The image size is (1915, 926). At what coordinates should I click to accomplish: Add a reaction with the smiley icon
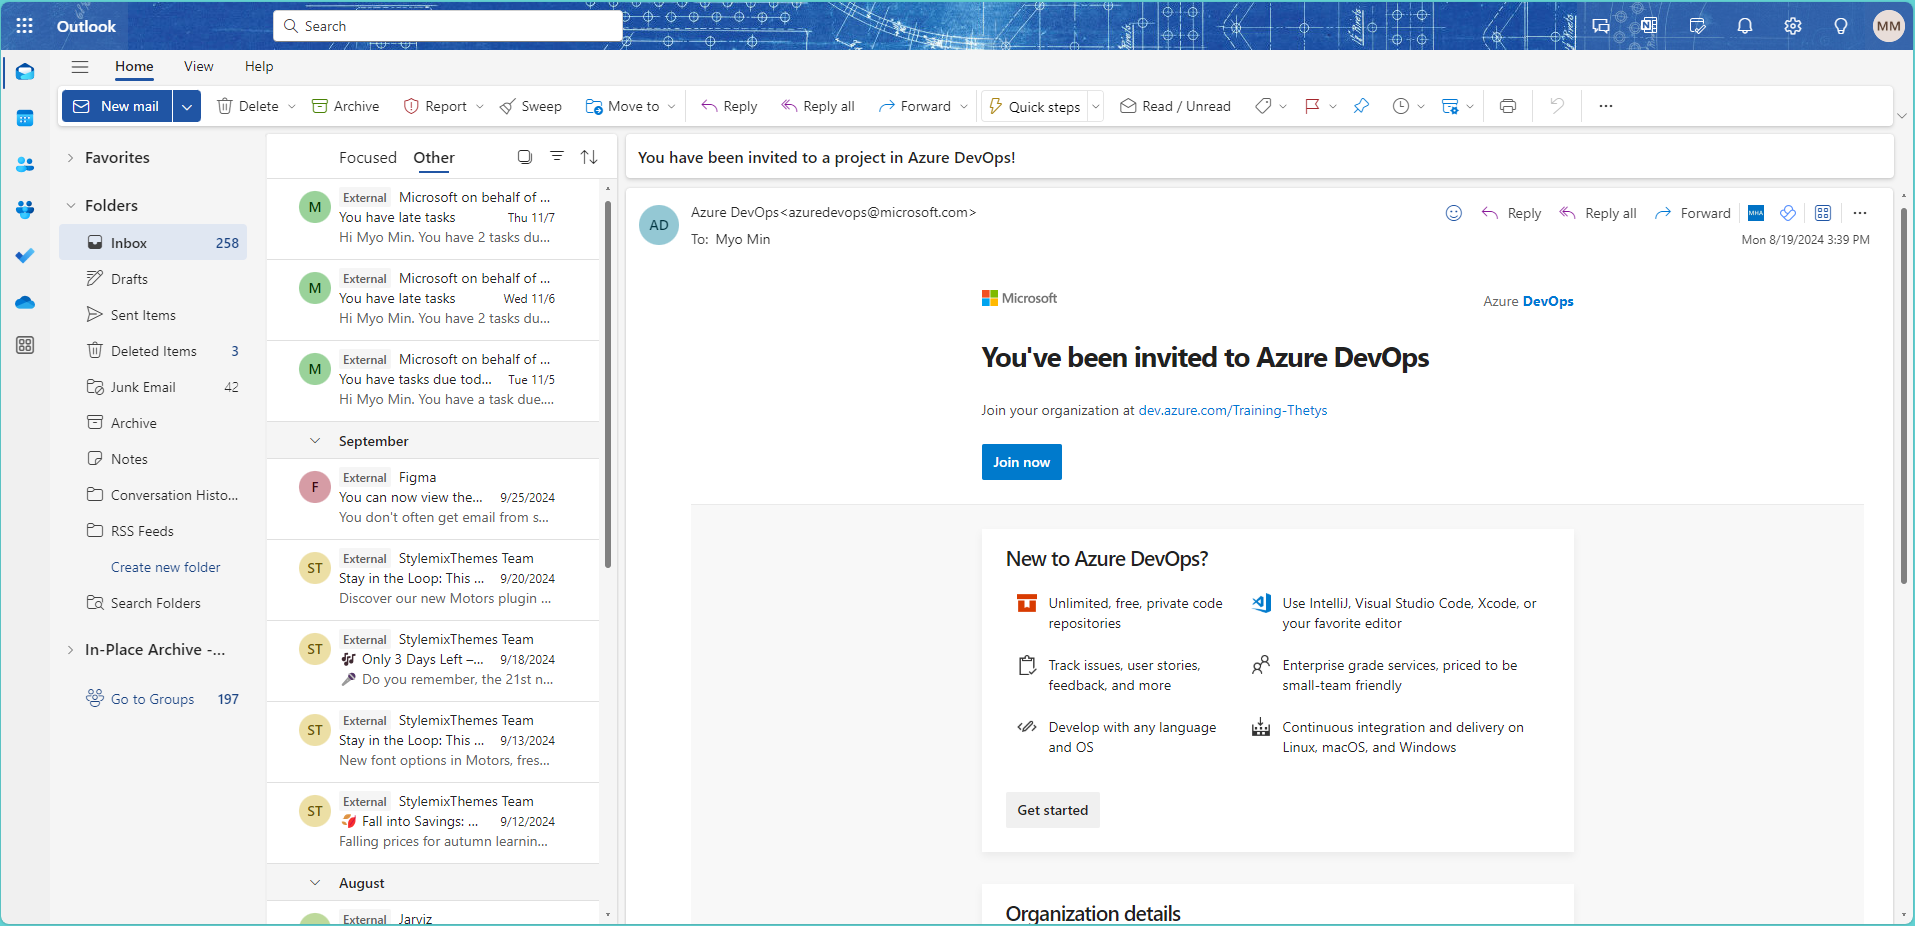point(1454,213)
